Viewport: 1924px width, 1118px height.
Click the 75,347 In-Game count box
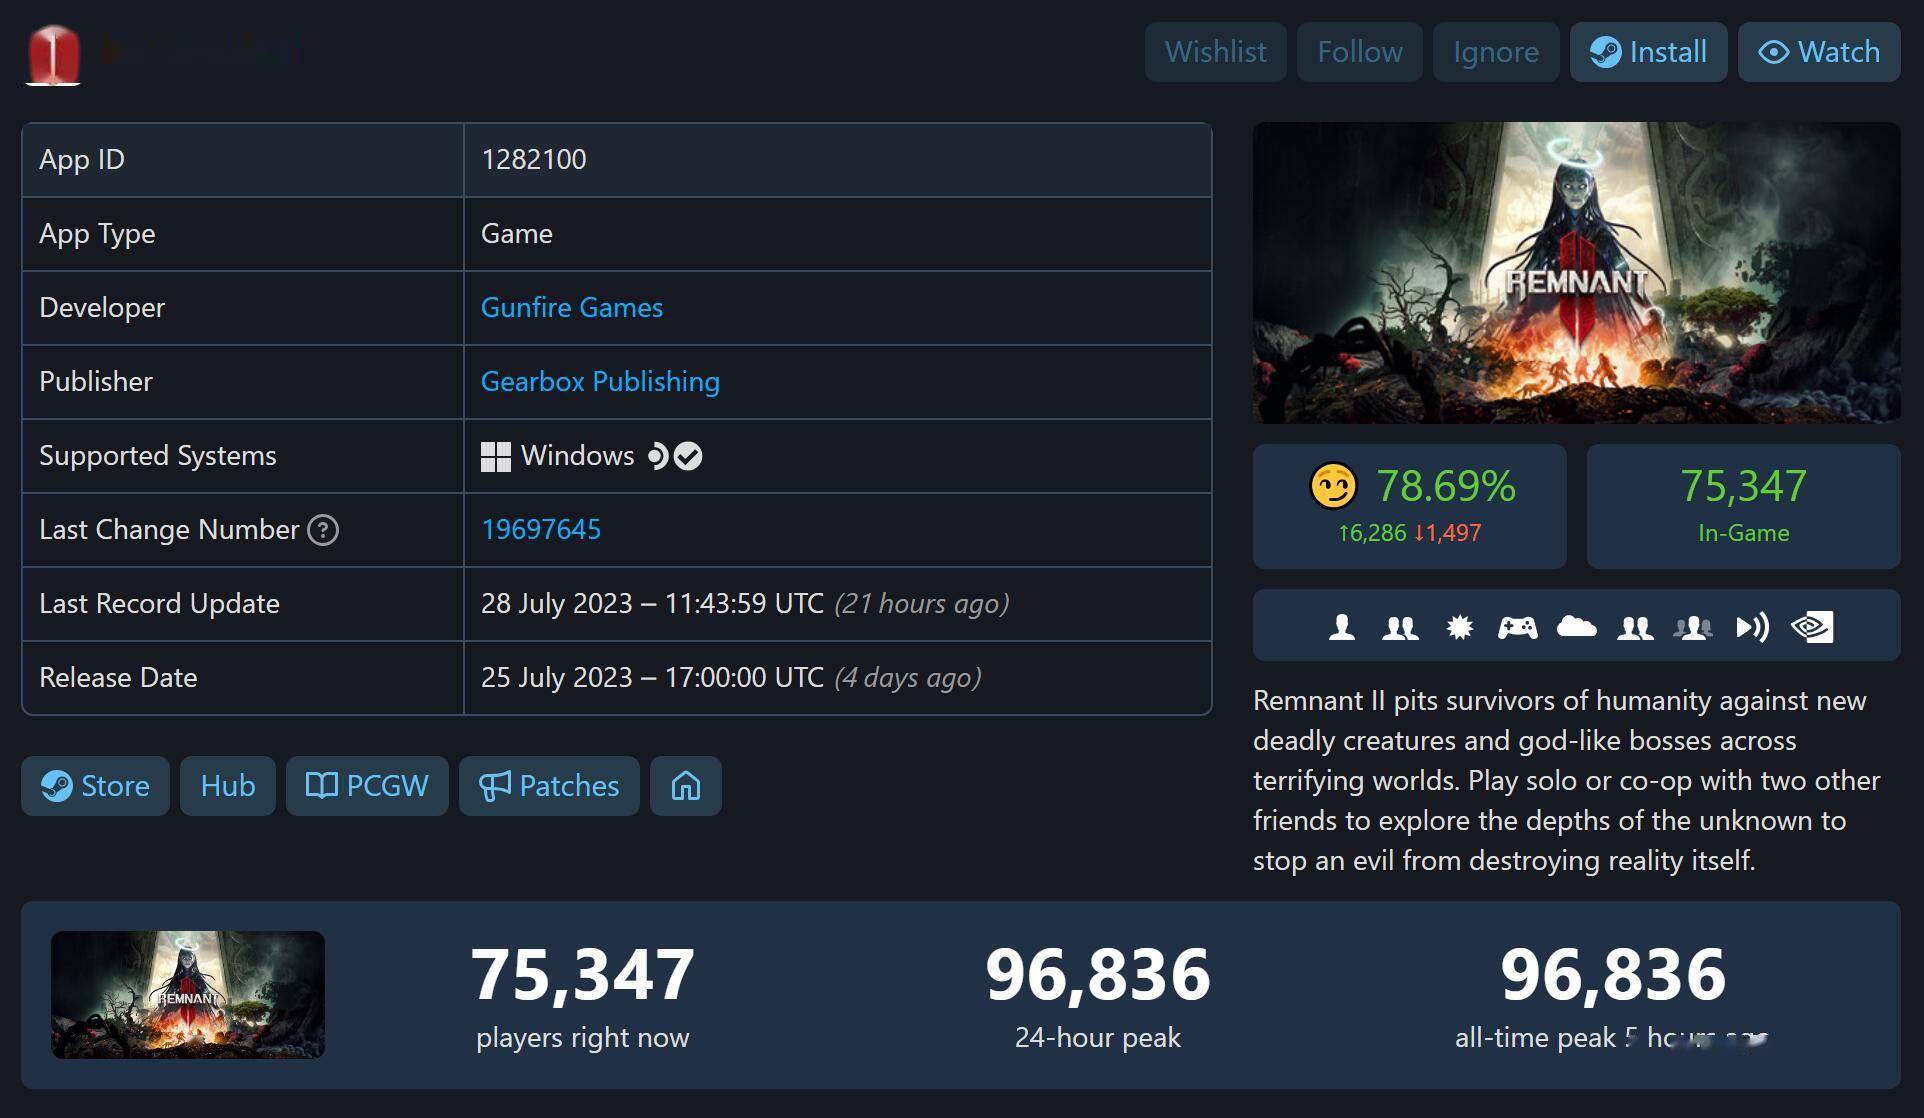[x=1743, y=507]
